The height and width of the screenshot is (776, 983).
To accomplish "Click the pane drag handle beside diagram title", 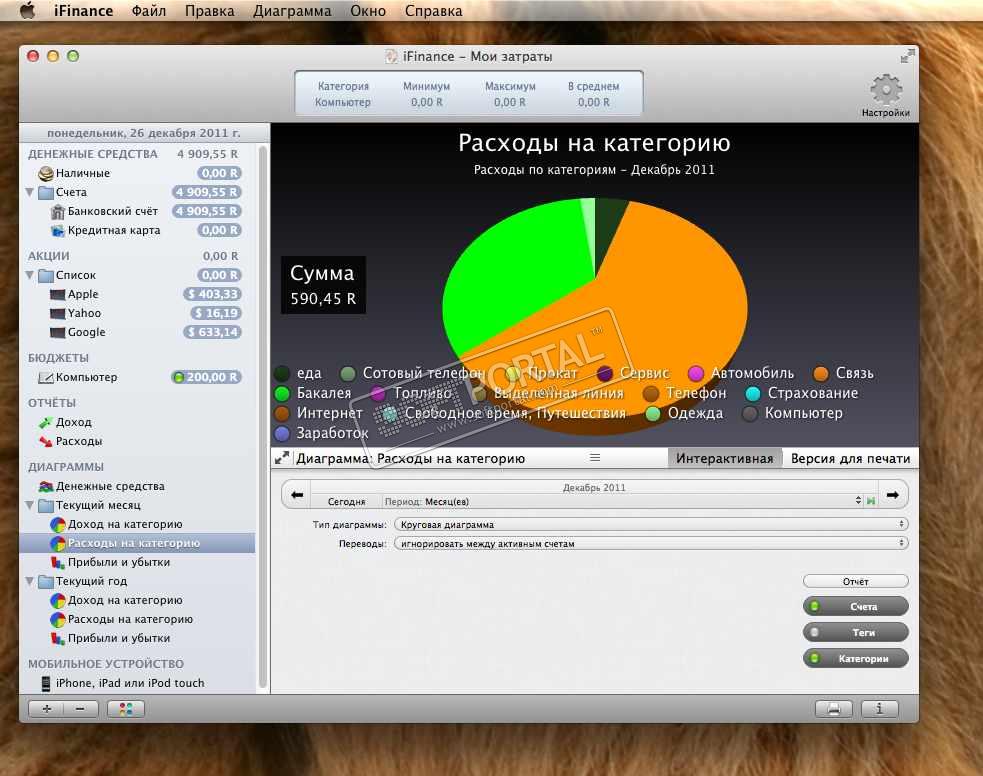I will (x=595, y=458).
